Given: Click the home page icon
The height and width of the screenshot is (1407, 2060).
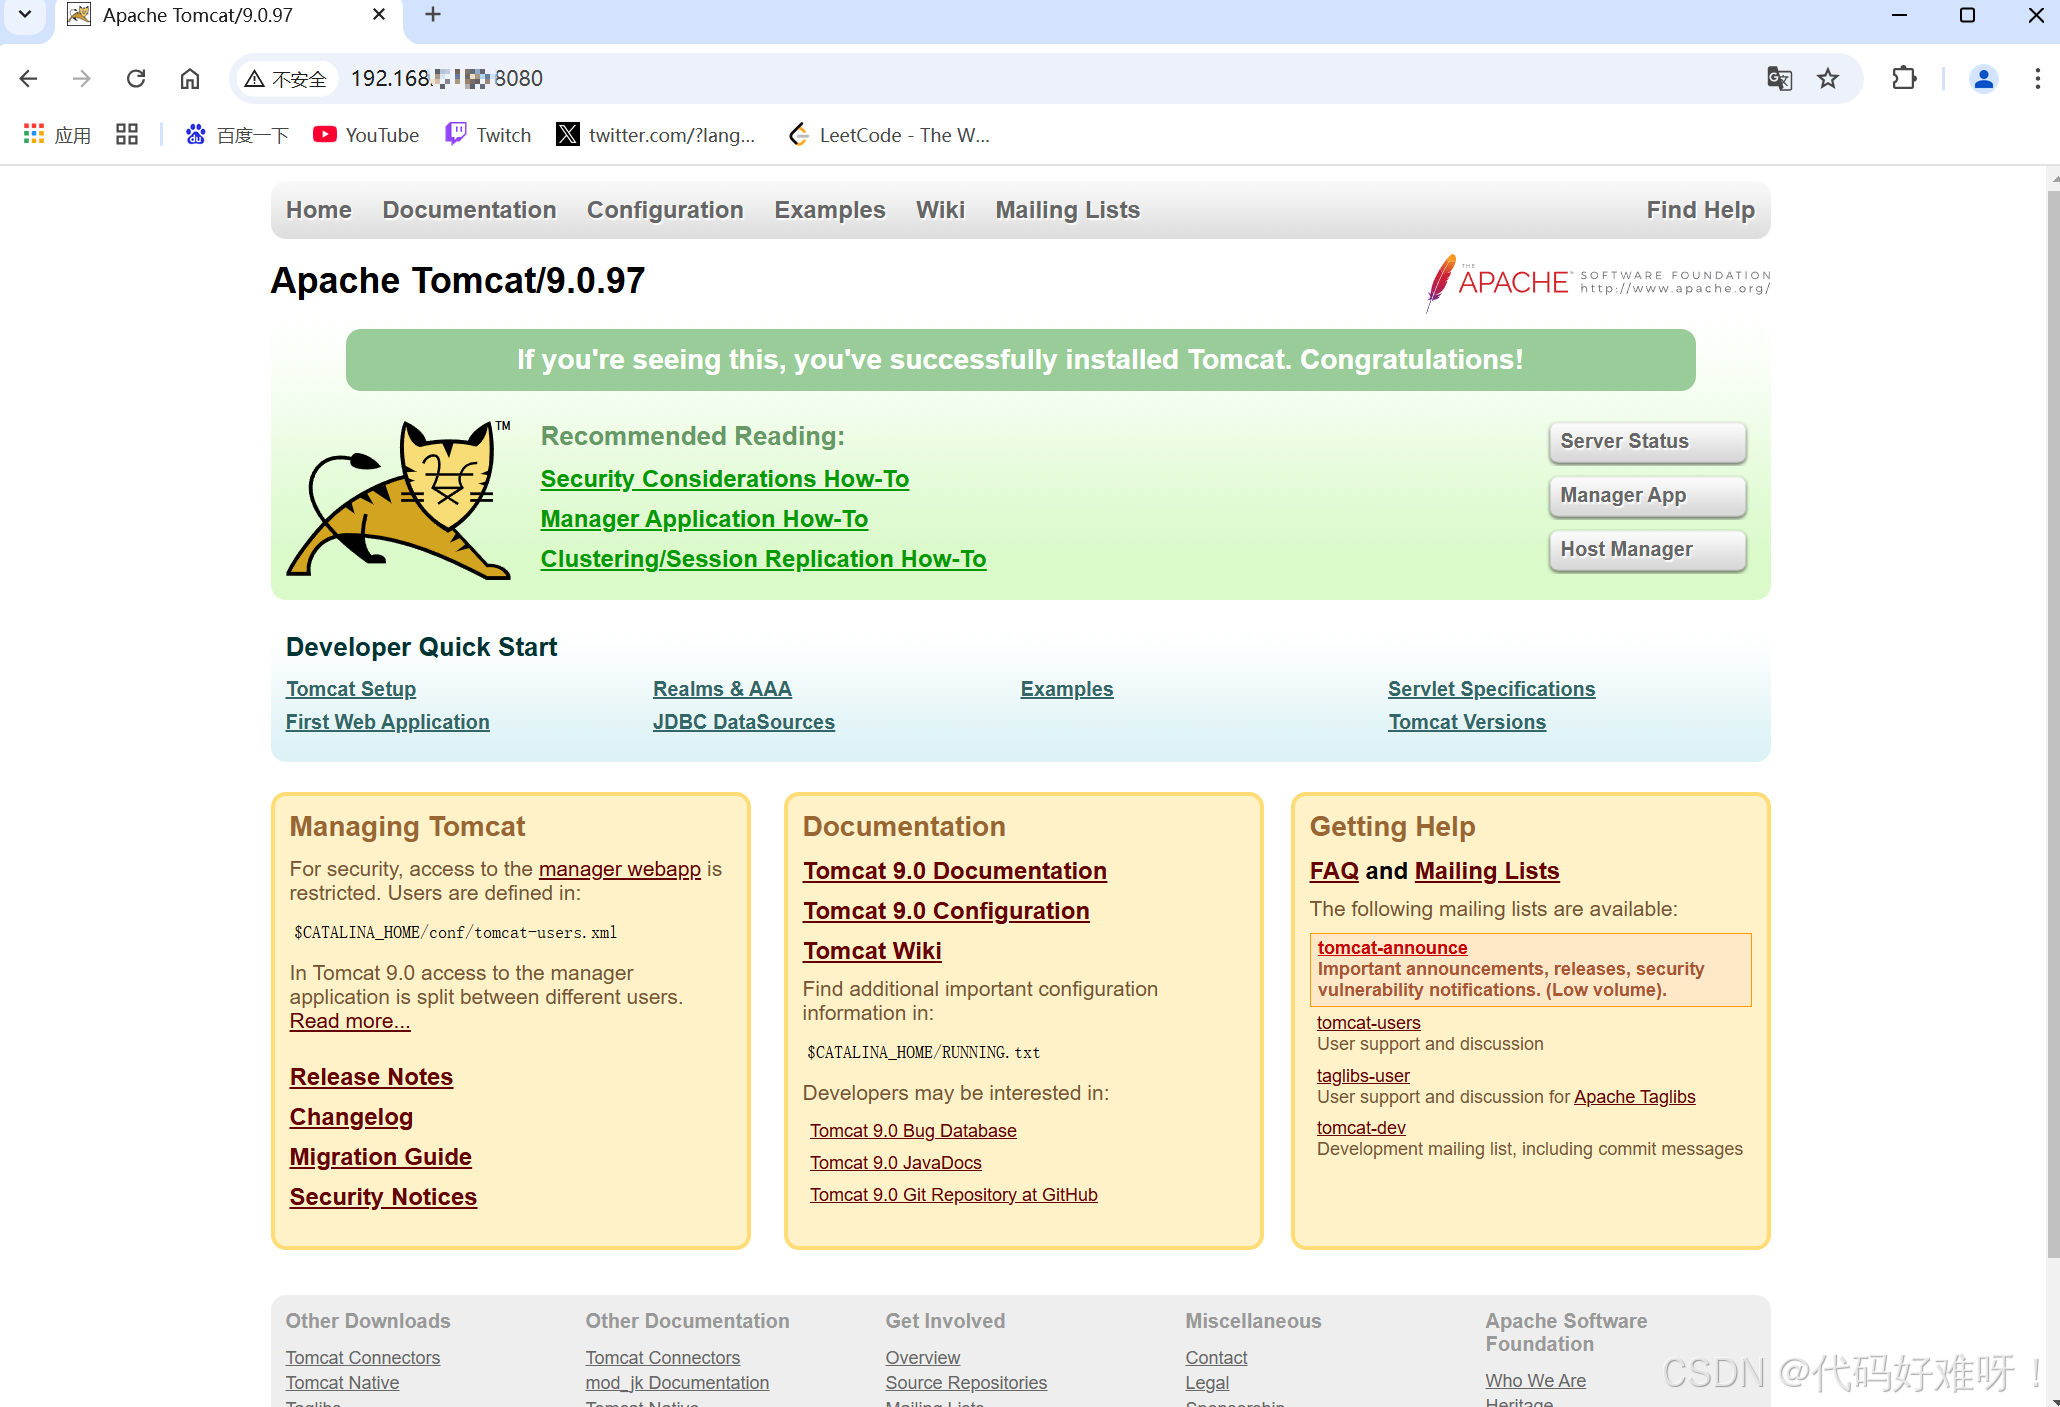Looking at the screenshot, I should pyautogui.click(x=190, y=78).
